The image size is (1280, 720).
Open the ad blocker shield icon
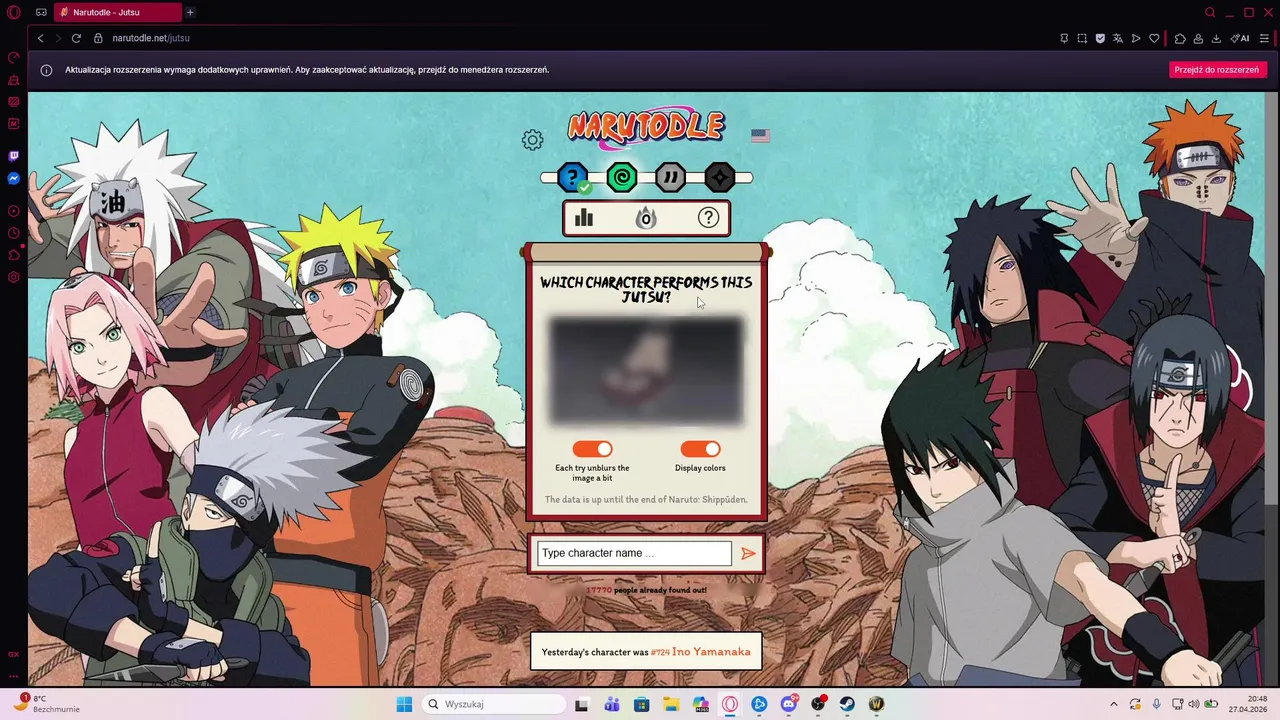coord(1100,38)
